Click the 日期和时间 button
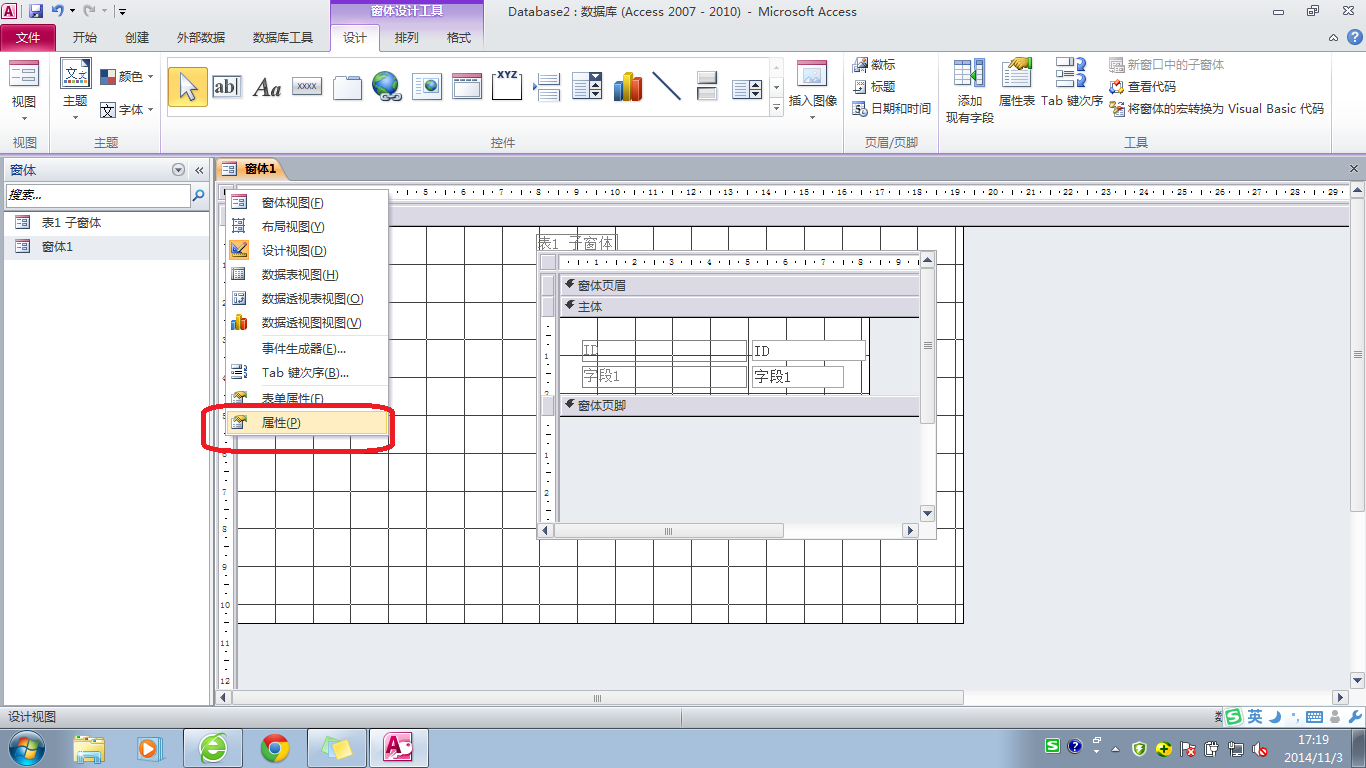Image resolution: width=1366 pixels, height=768 pixels. pyautogui.click(x=891, y=109)
